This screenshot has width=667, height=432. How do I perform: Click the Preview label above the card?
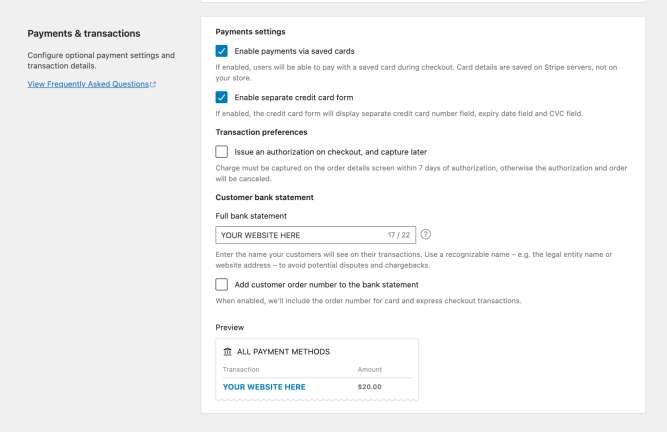pyautogui.click(x=230, y=327)
